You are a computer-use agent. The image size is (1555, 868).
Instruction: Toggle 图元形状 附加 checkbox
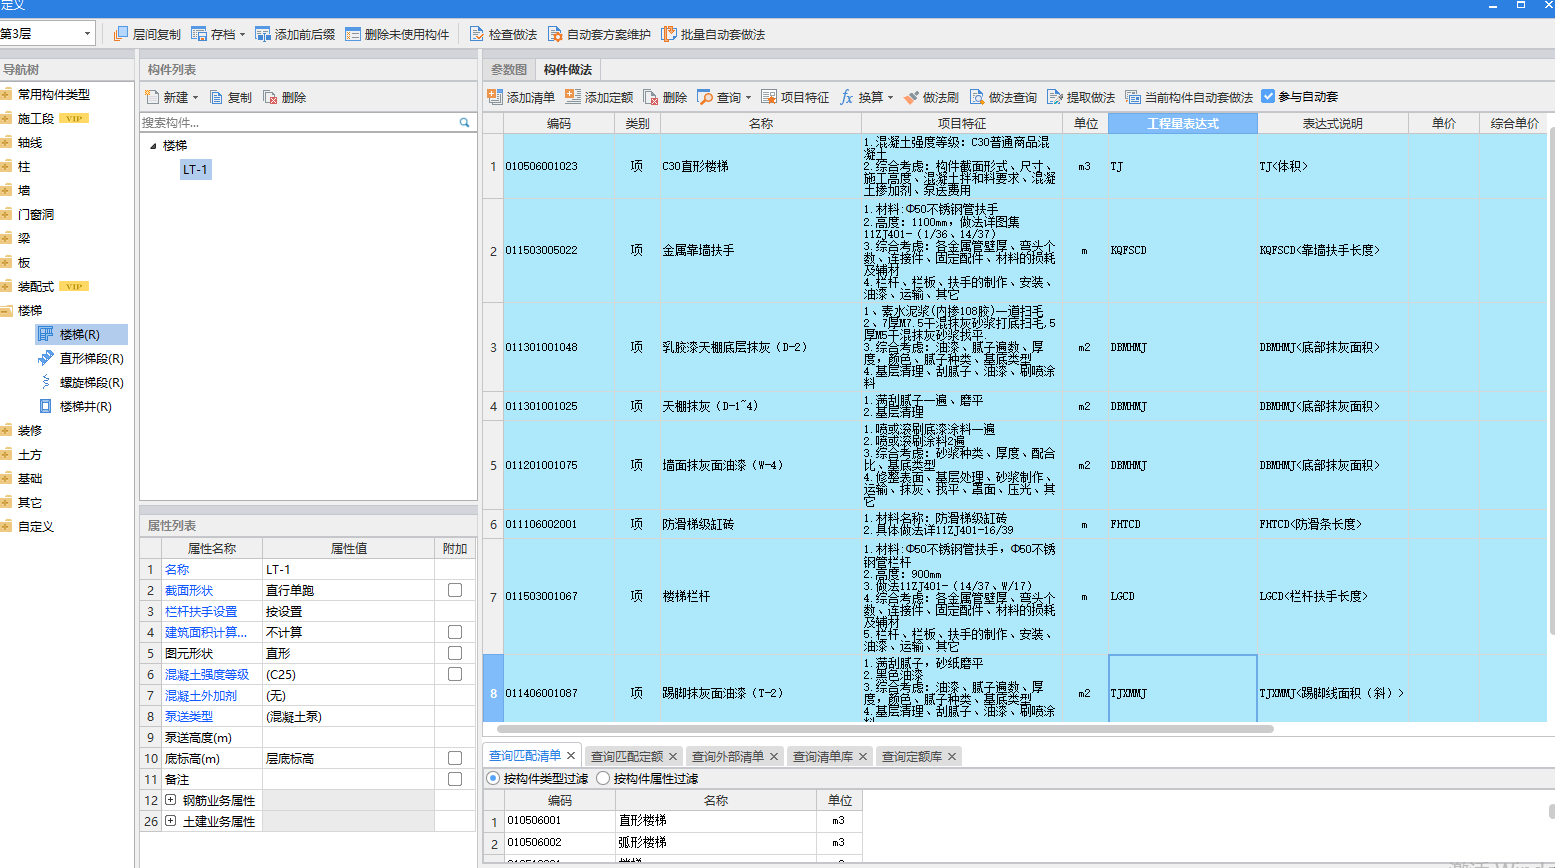(455, 653)
